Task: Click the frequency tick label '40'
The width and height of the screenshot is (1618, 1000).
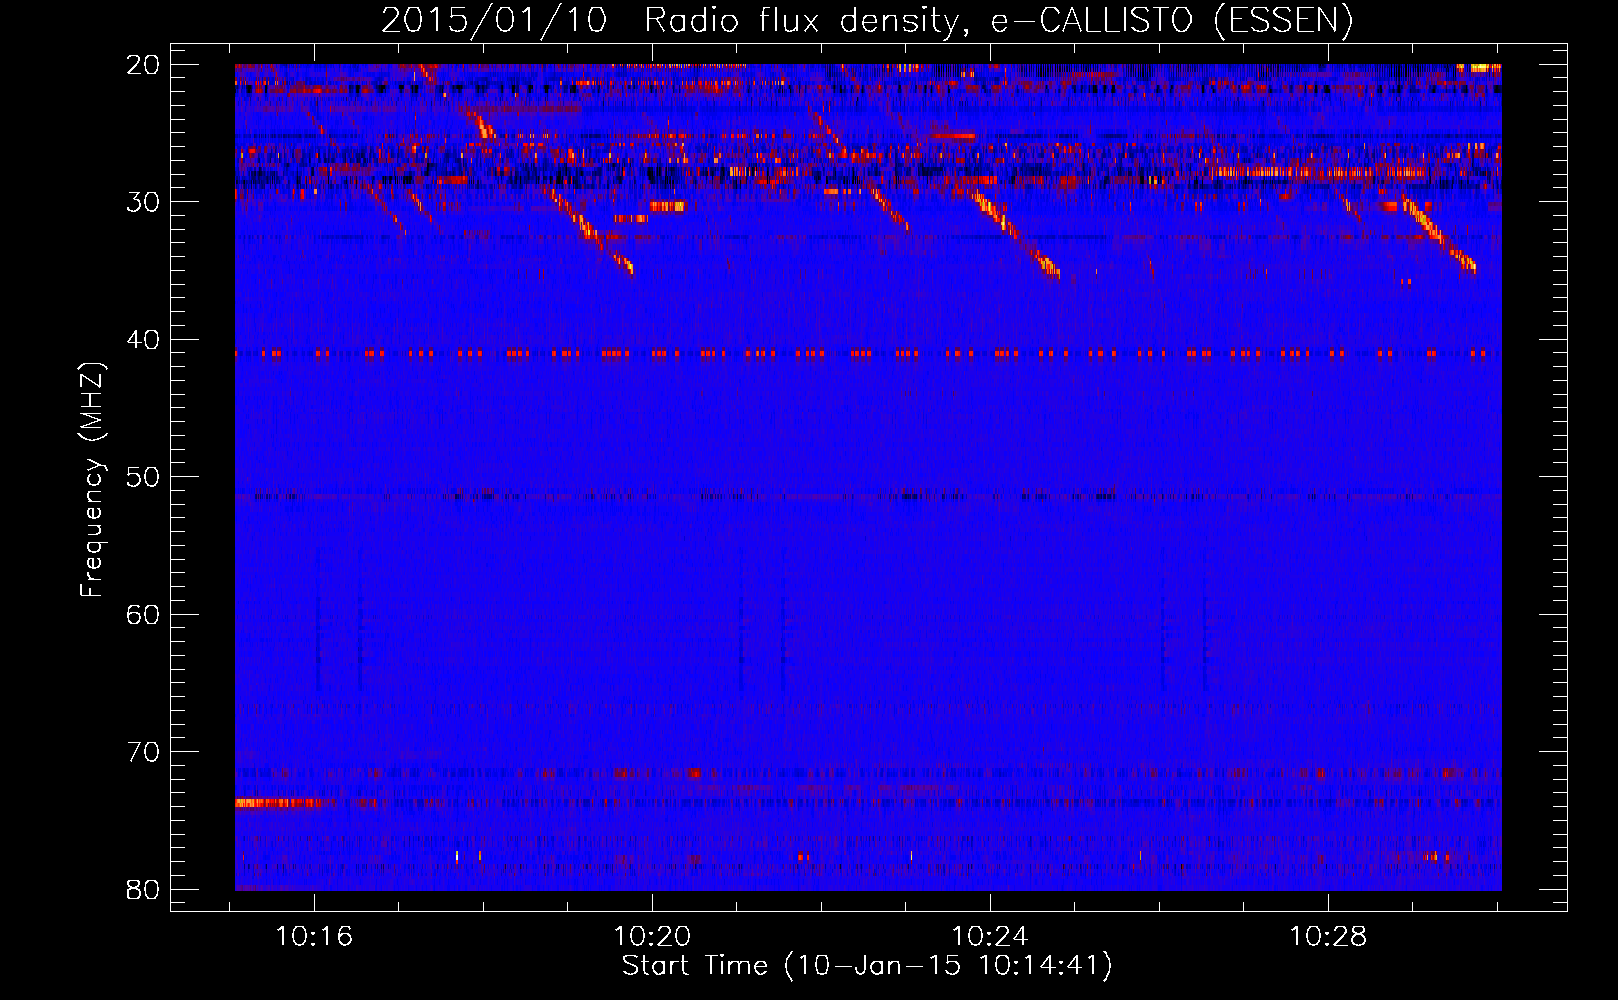Action: (143, 340)
